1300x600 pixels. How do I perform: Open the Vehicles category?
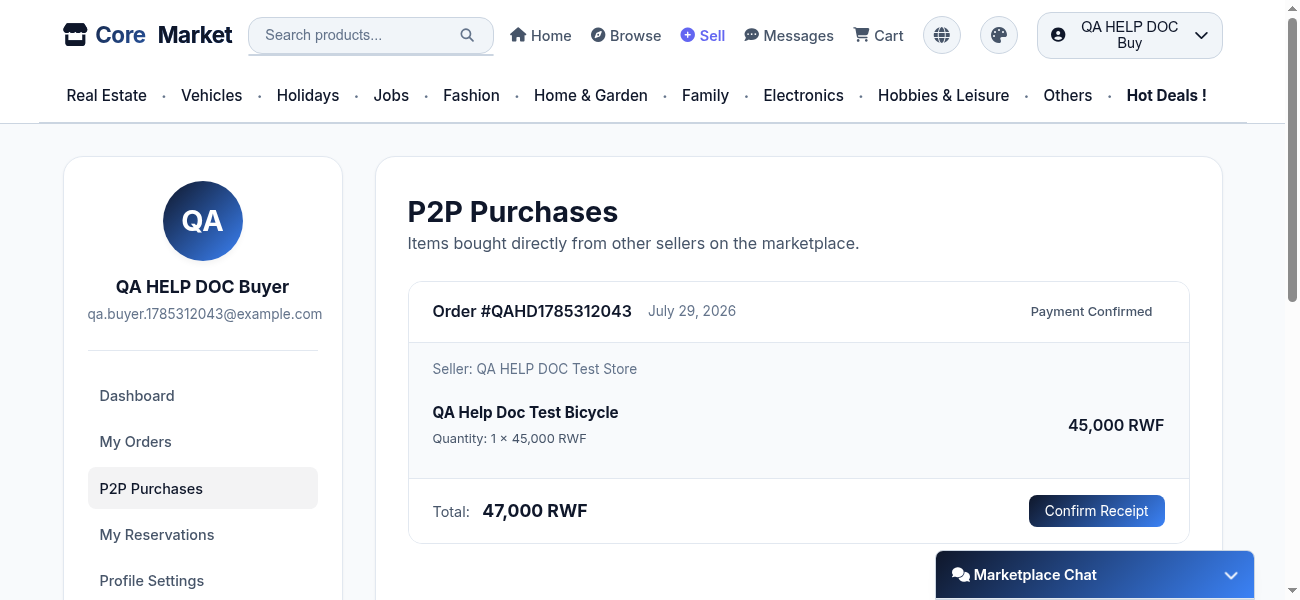(x=212, y=95)
